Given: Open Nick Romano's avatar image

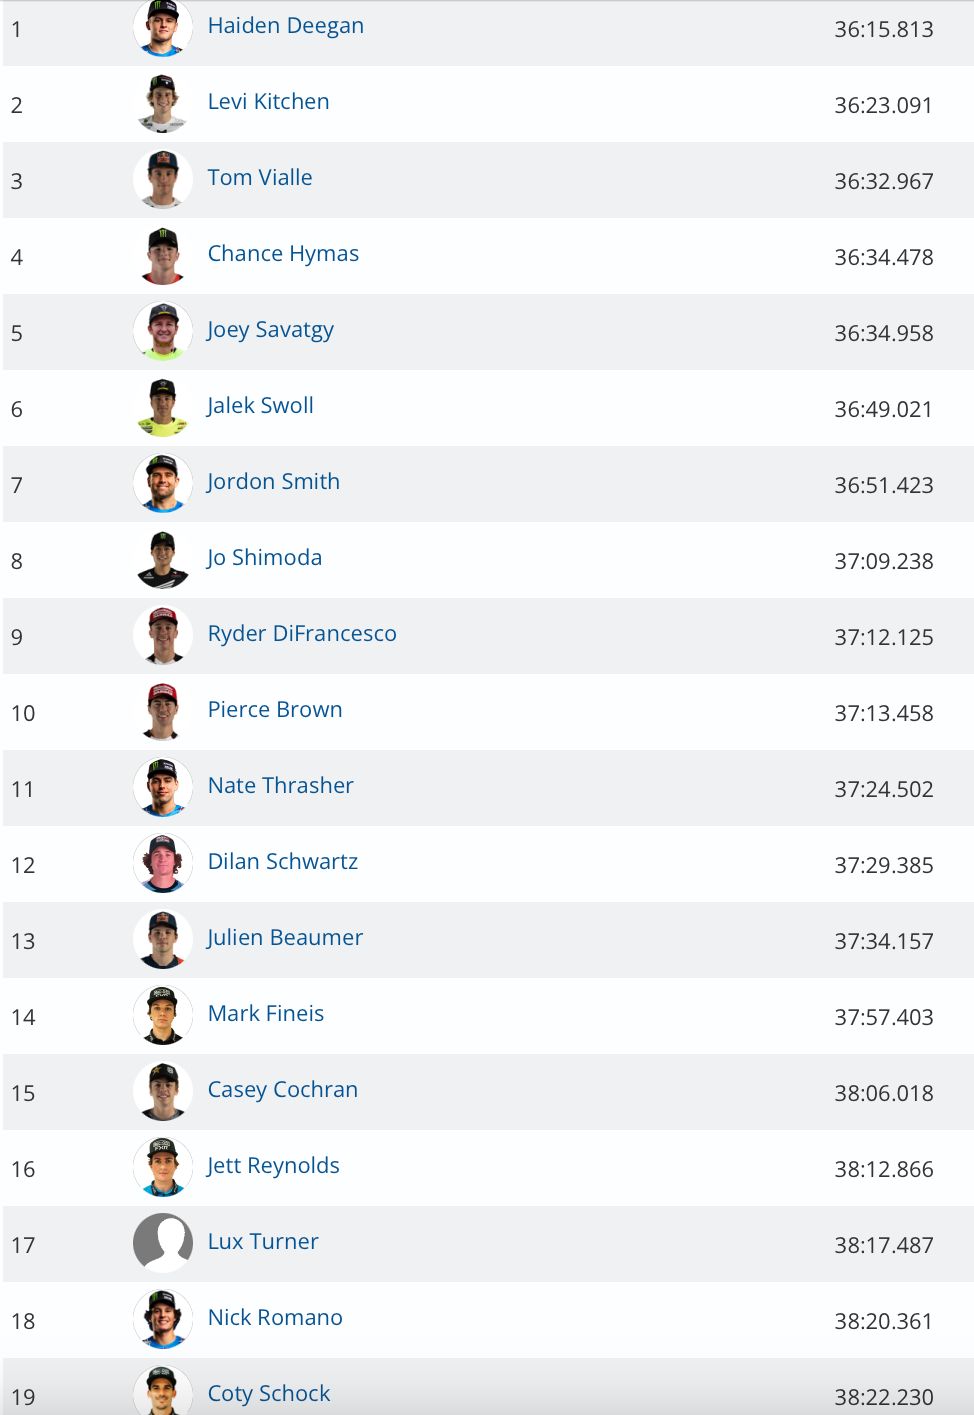Looking at the screenshot, I should [x=162, y=1320].
